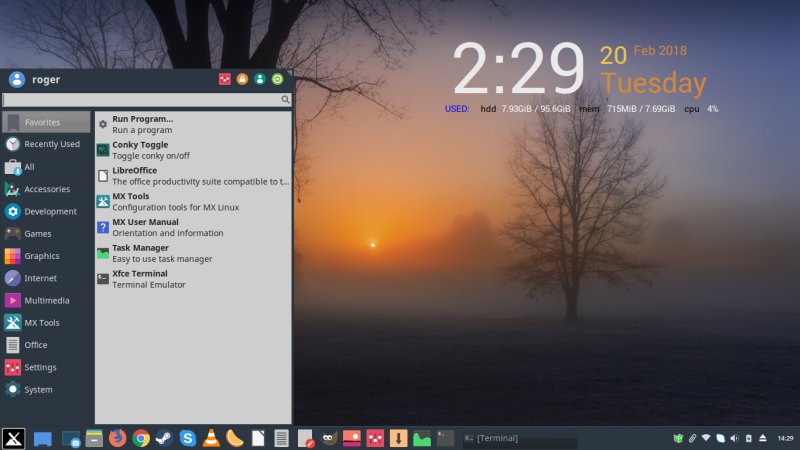The width and height of the screenshot is (800, 450).
Task: Click the orange Lock Screen button
Action: 242,79
